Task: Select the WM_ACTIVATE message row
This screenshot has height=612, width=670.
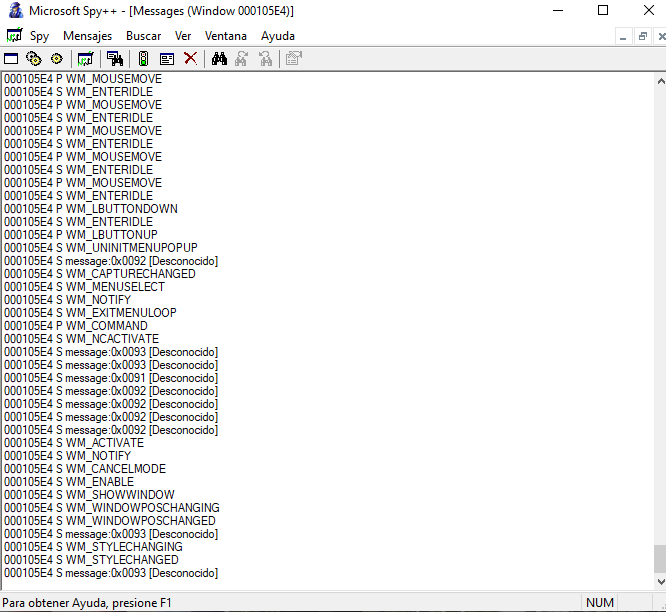Action: coord(74,443)
